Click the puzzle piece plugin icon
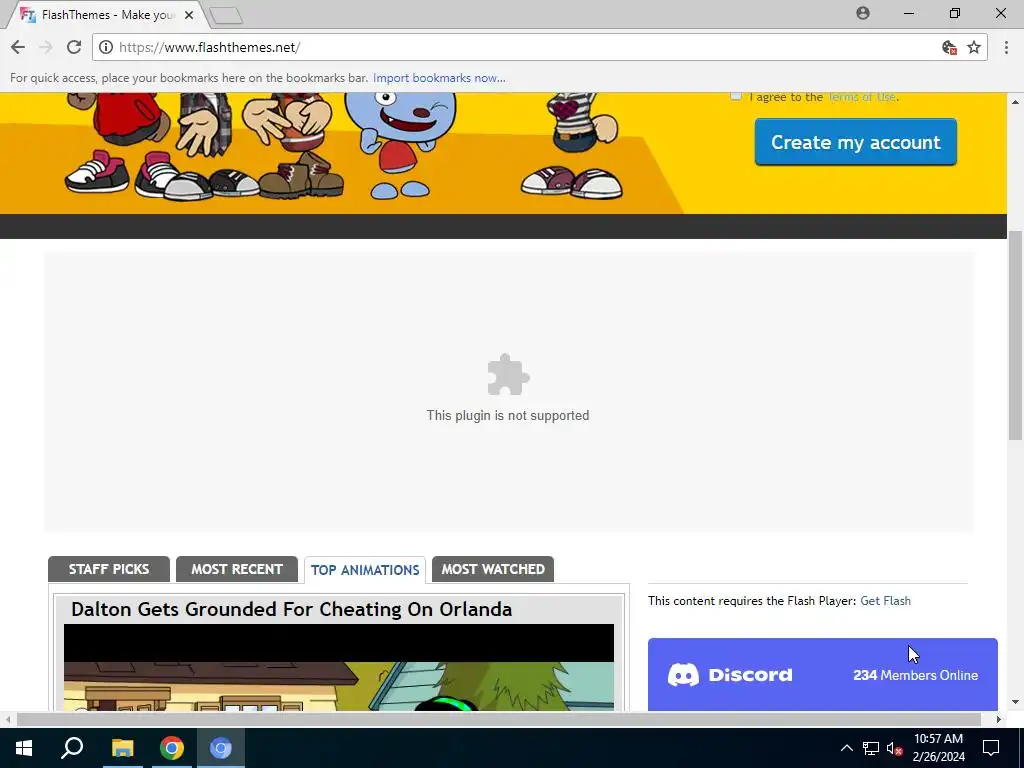1024x768 pixels. (508, 374)
